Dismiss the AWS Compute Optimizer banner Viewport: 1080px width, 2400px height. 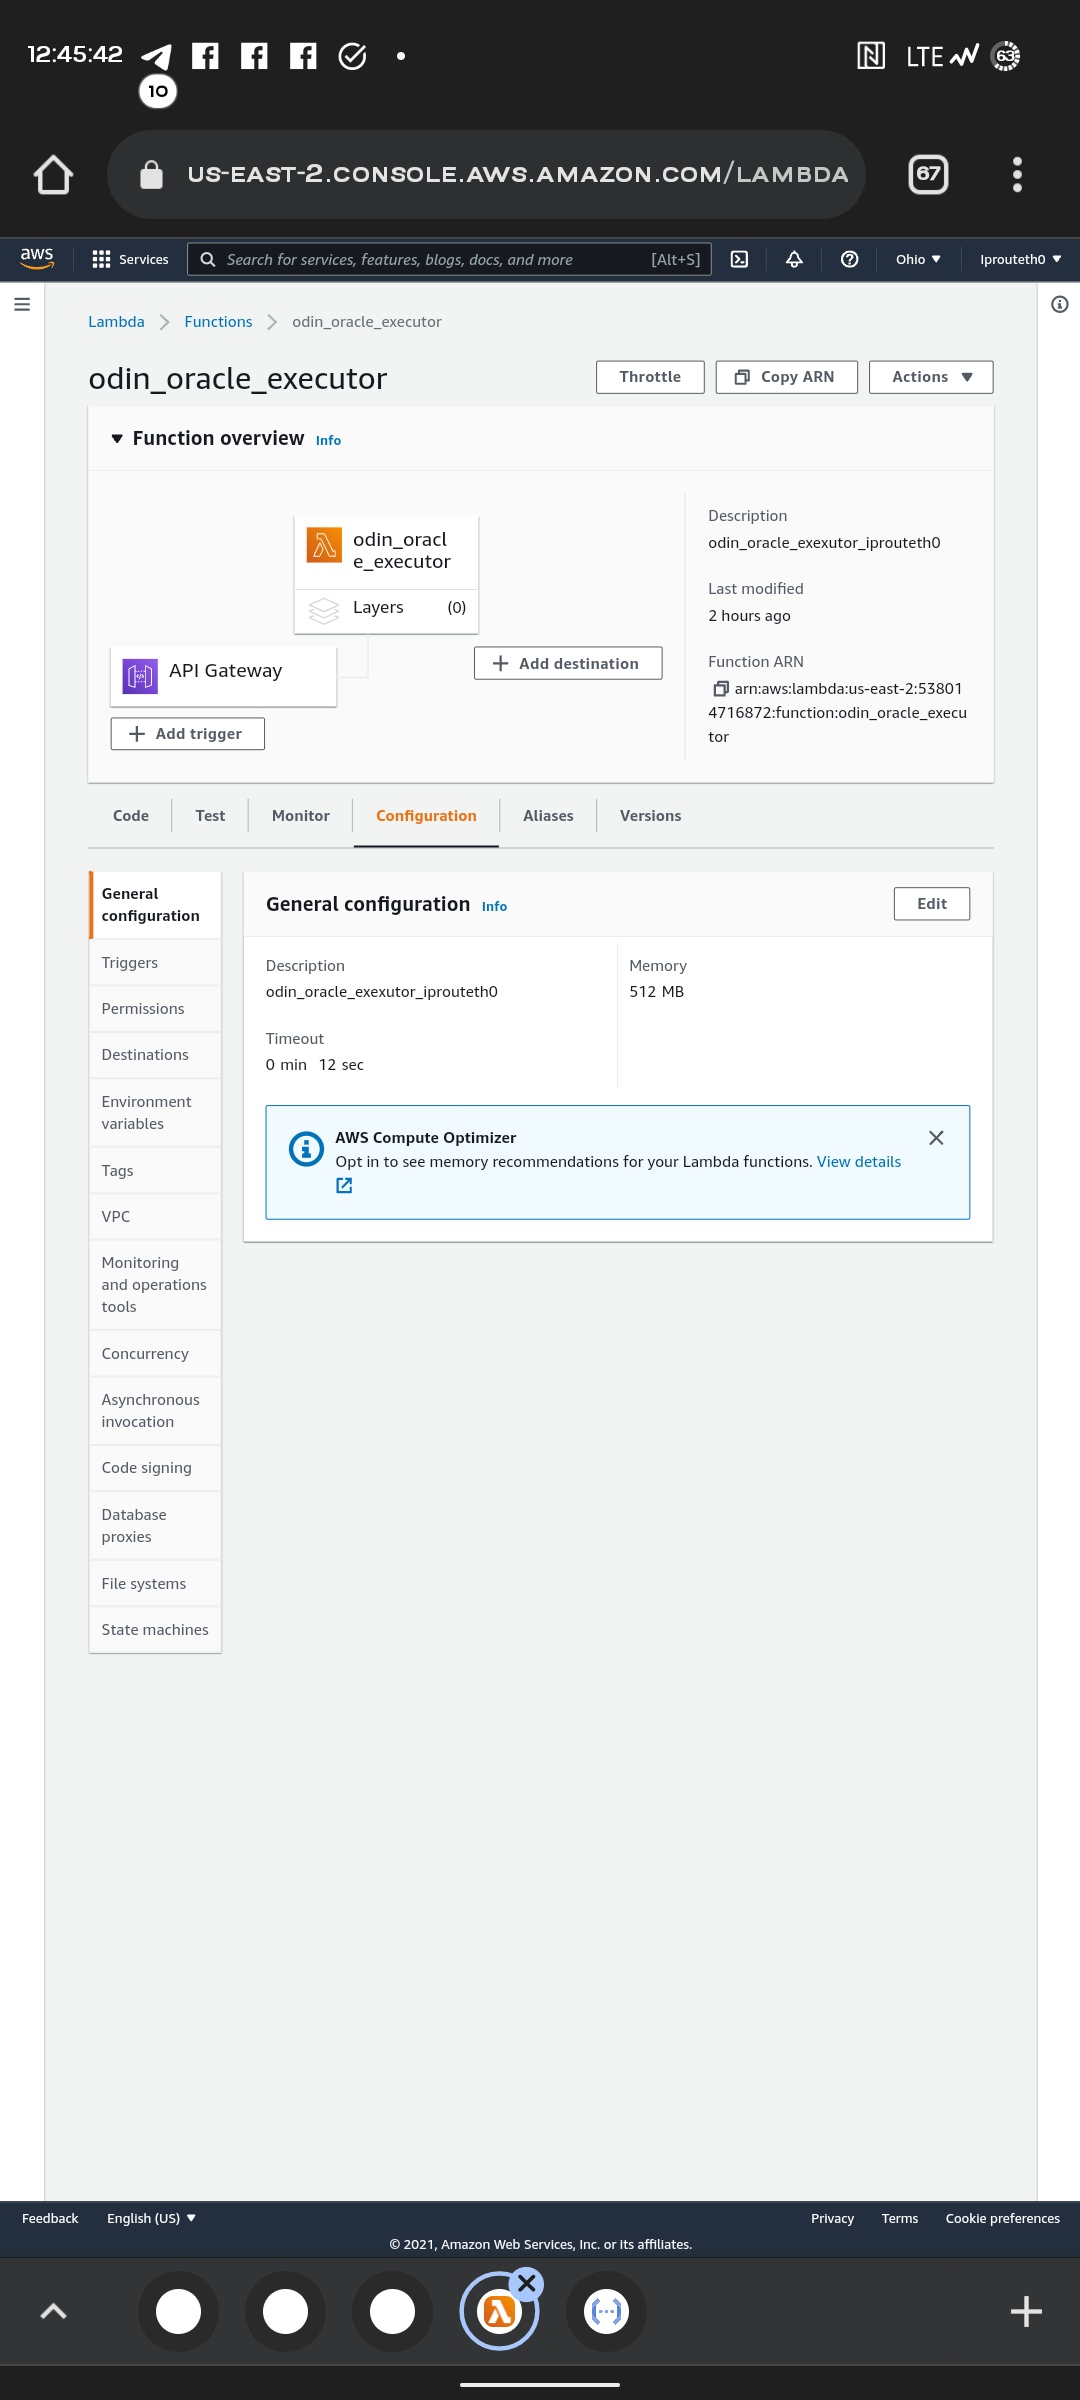(x=936, y=1138)
